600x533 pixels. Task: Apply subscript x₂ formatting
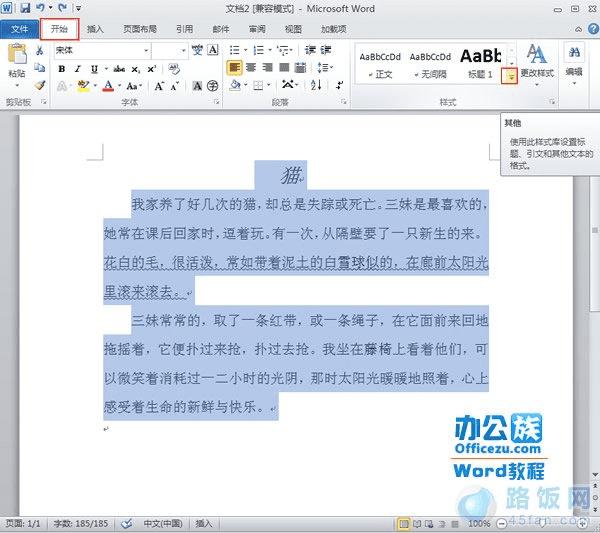(136, 69)
